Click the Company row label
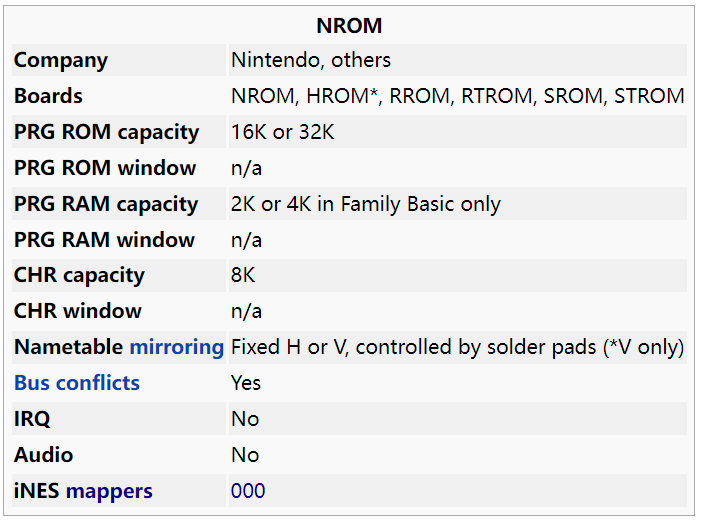This screenshot has width=703, height=521. 61,61
